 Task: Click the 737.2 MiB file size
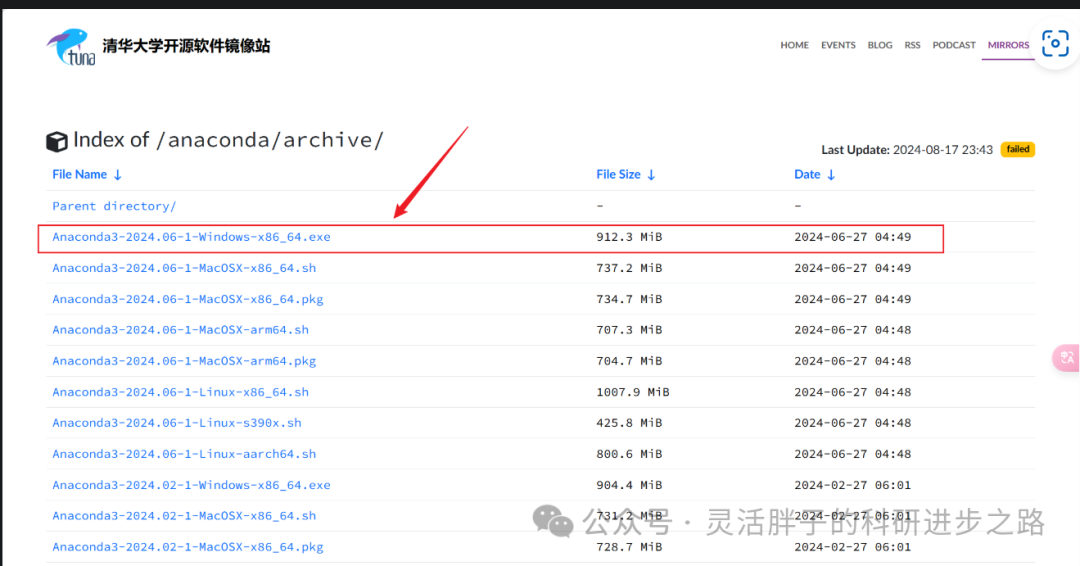pos(629,268)
